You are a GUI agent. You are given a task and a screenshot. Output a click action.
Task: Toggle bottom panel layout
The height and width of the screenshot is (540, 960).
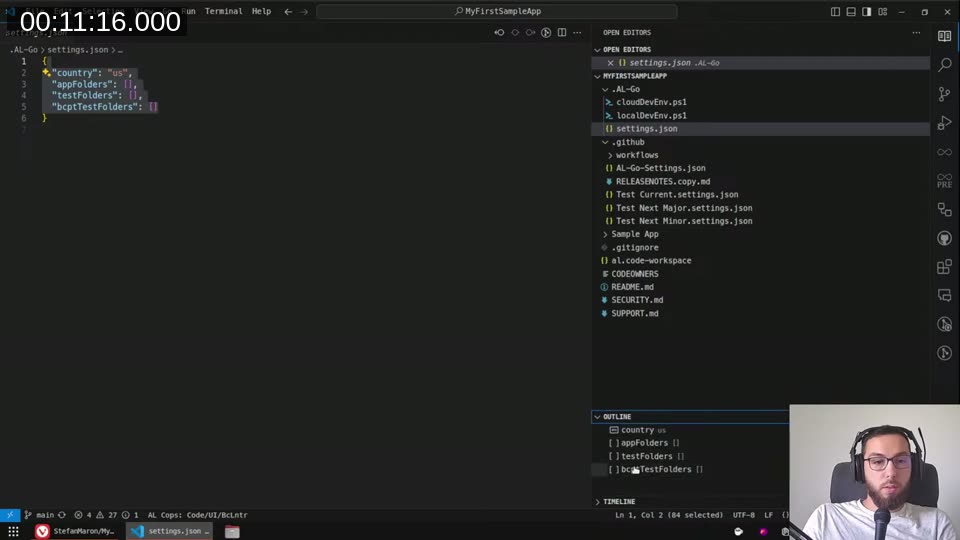coord(851,11)
